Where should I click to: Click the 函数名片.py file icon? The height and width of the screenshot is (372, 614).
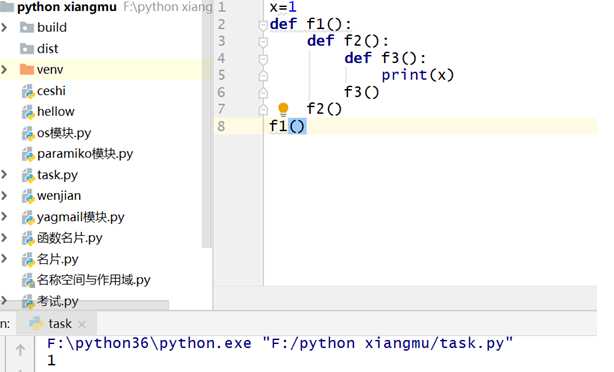[x=28, y=238]
